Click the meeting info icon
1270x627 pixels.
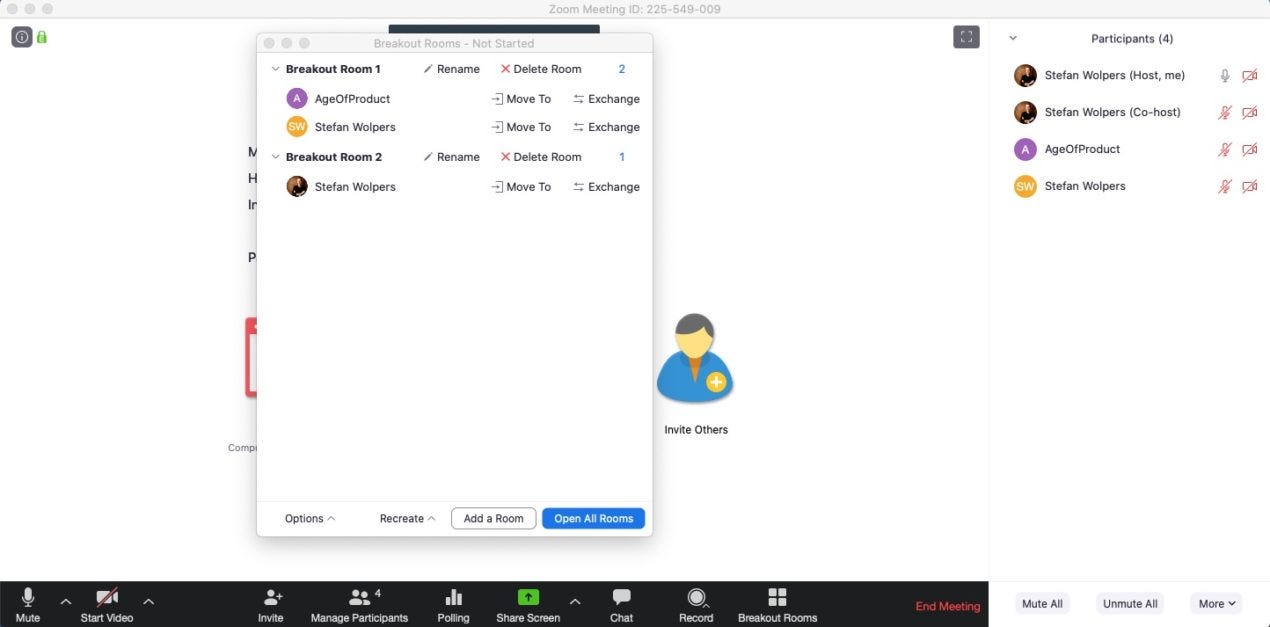22,37
